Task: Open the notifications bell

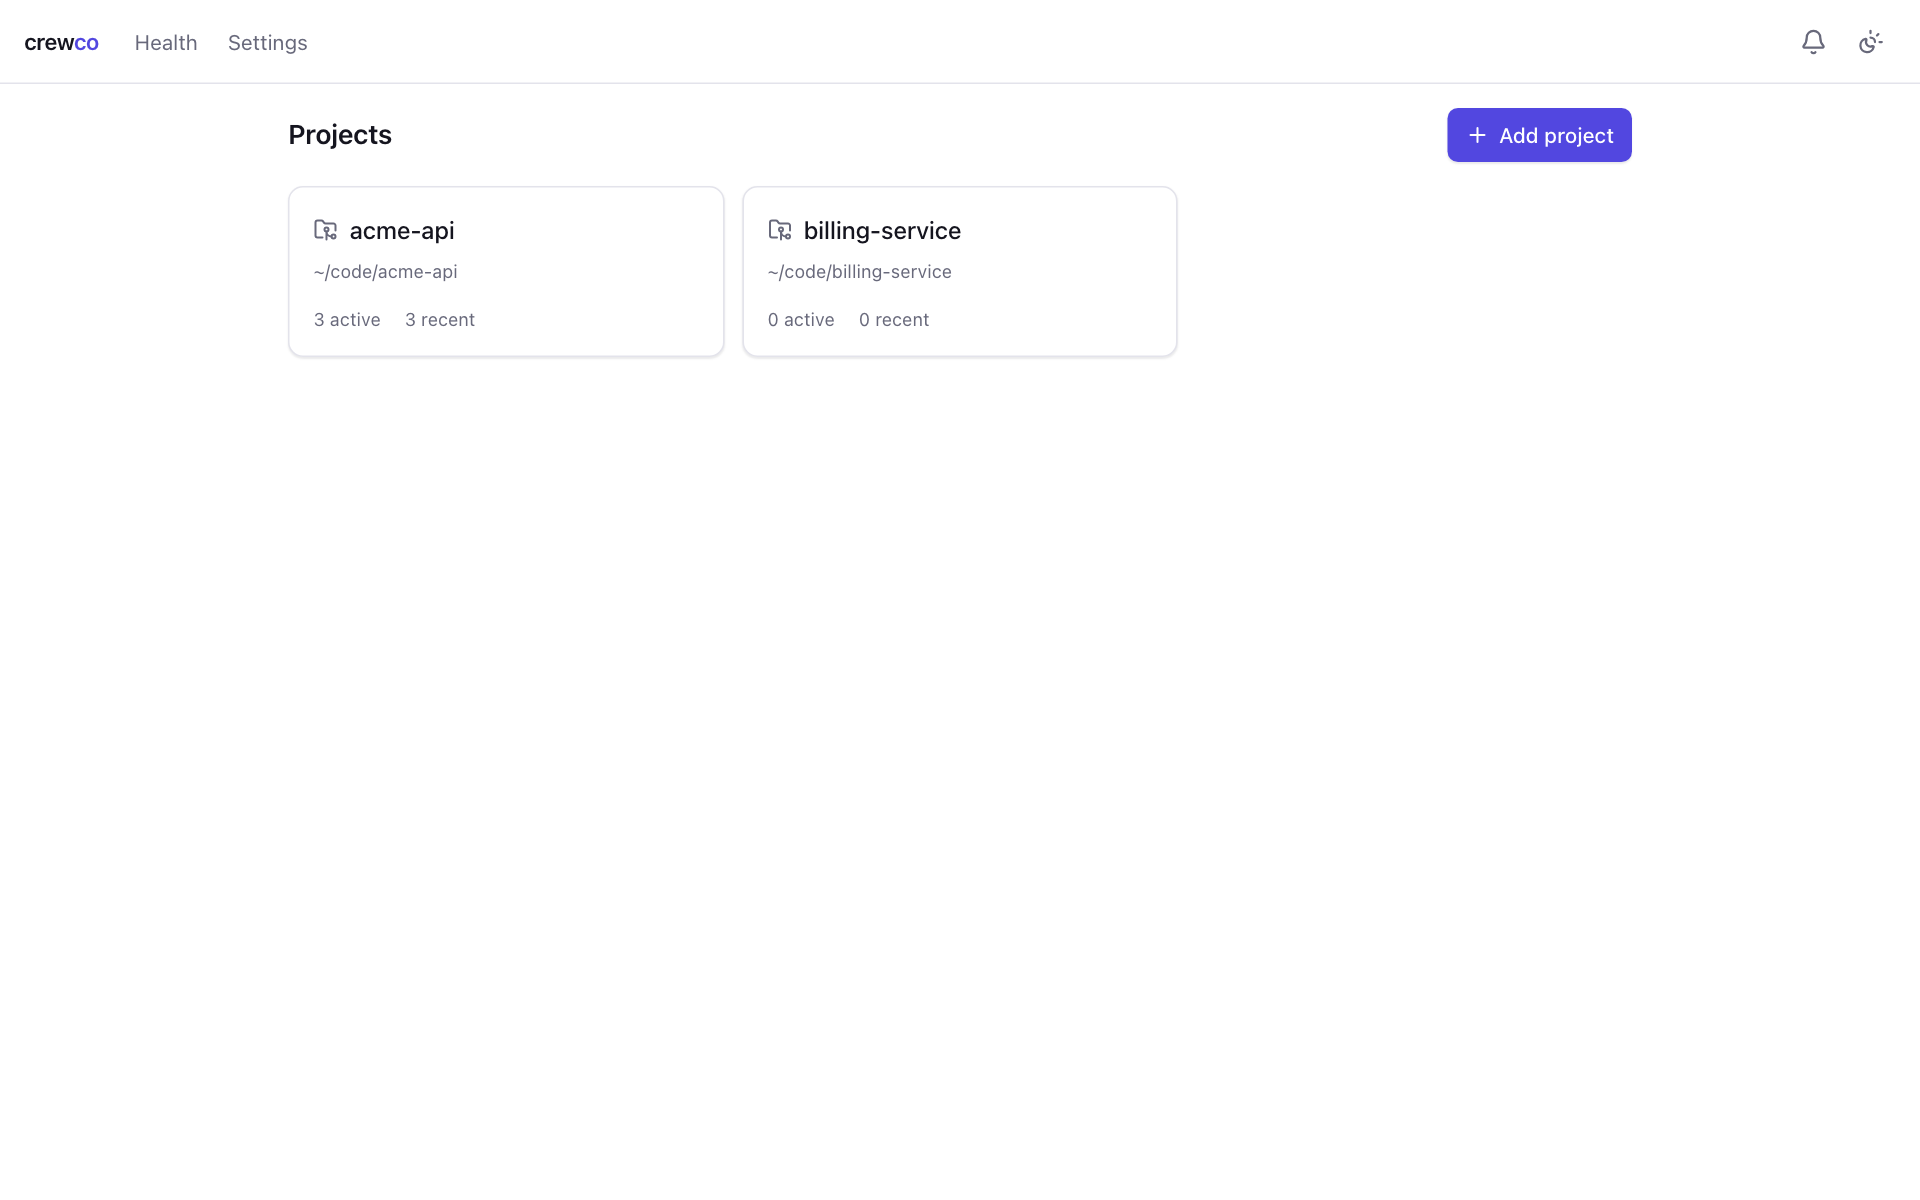Action: 1813,42
